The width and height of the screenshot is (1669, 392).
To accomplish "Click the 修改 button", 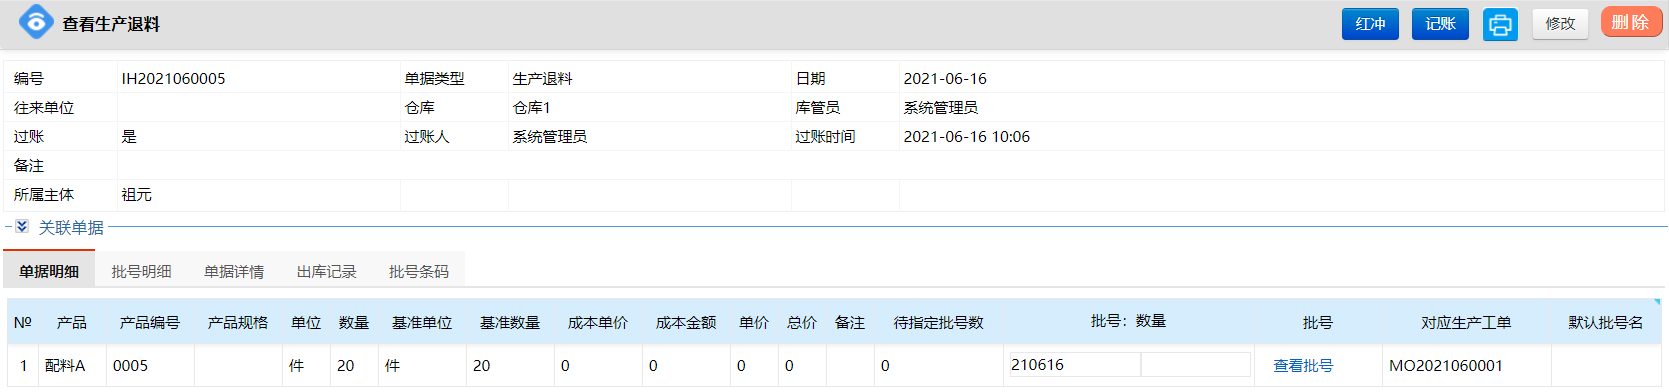I will tap(1560, 24).
